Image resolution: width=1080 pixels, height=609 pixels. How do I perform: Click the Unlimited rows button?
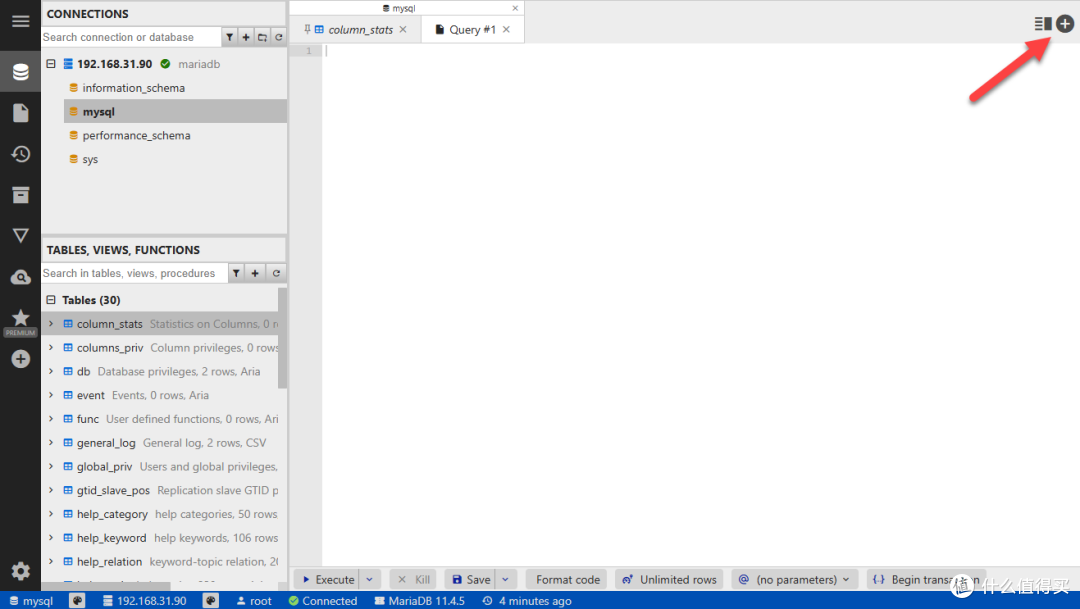[669, 579]
